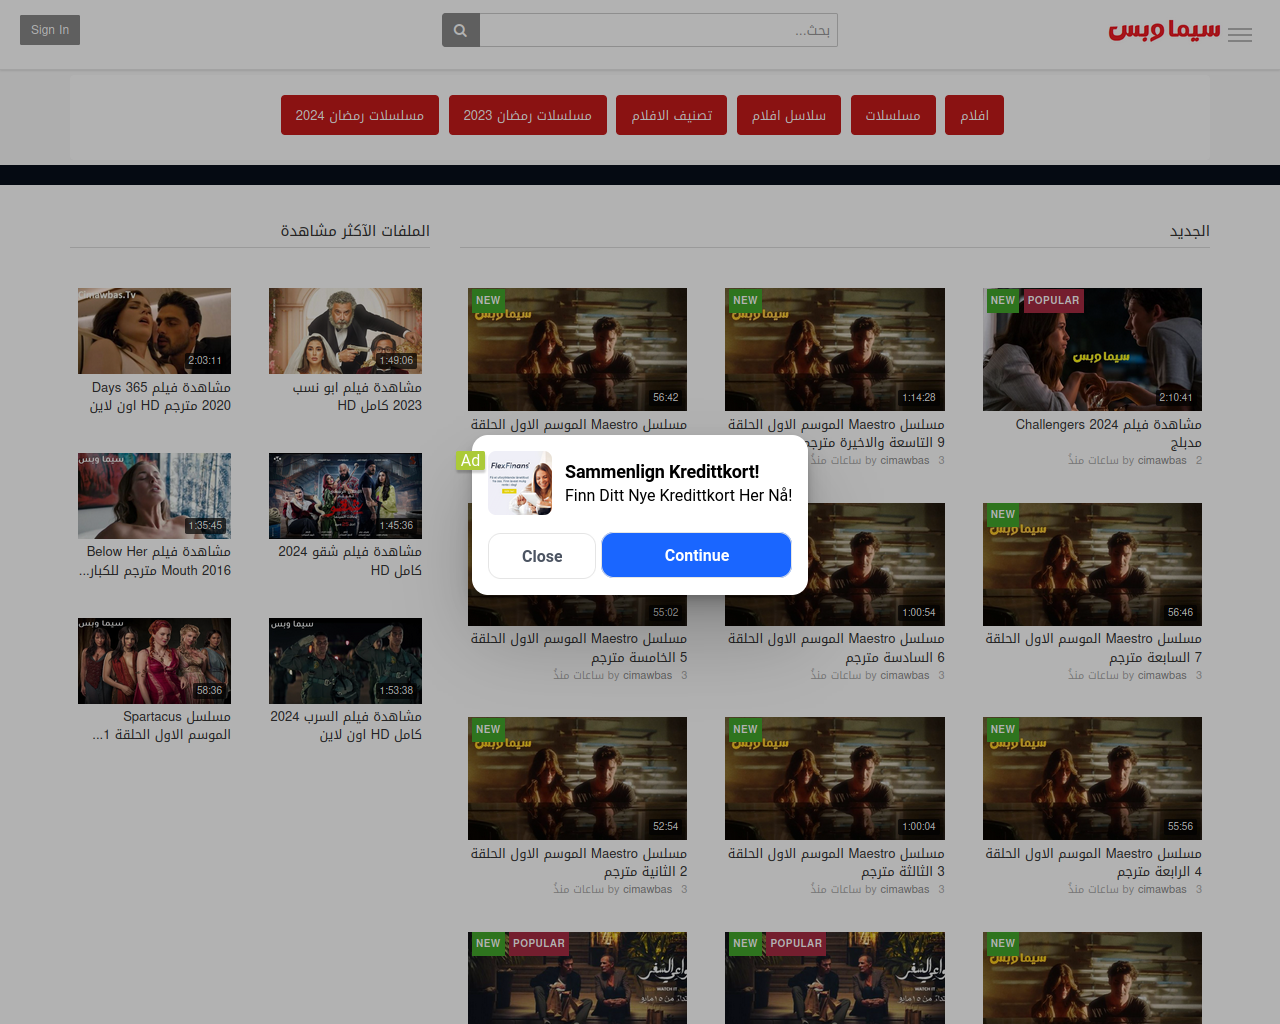Open the Challengers 2024 movie thumbnail
Screen dimensions: 1280x1024
1092,349
